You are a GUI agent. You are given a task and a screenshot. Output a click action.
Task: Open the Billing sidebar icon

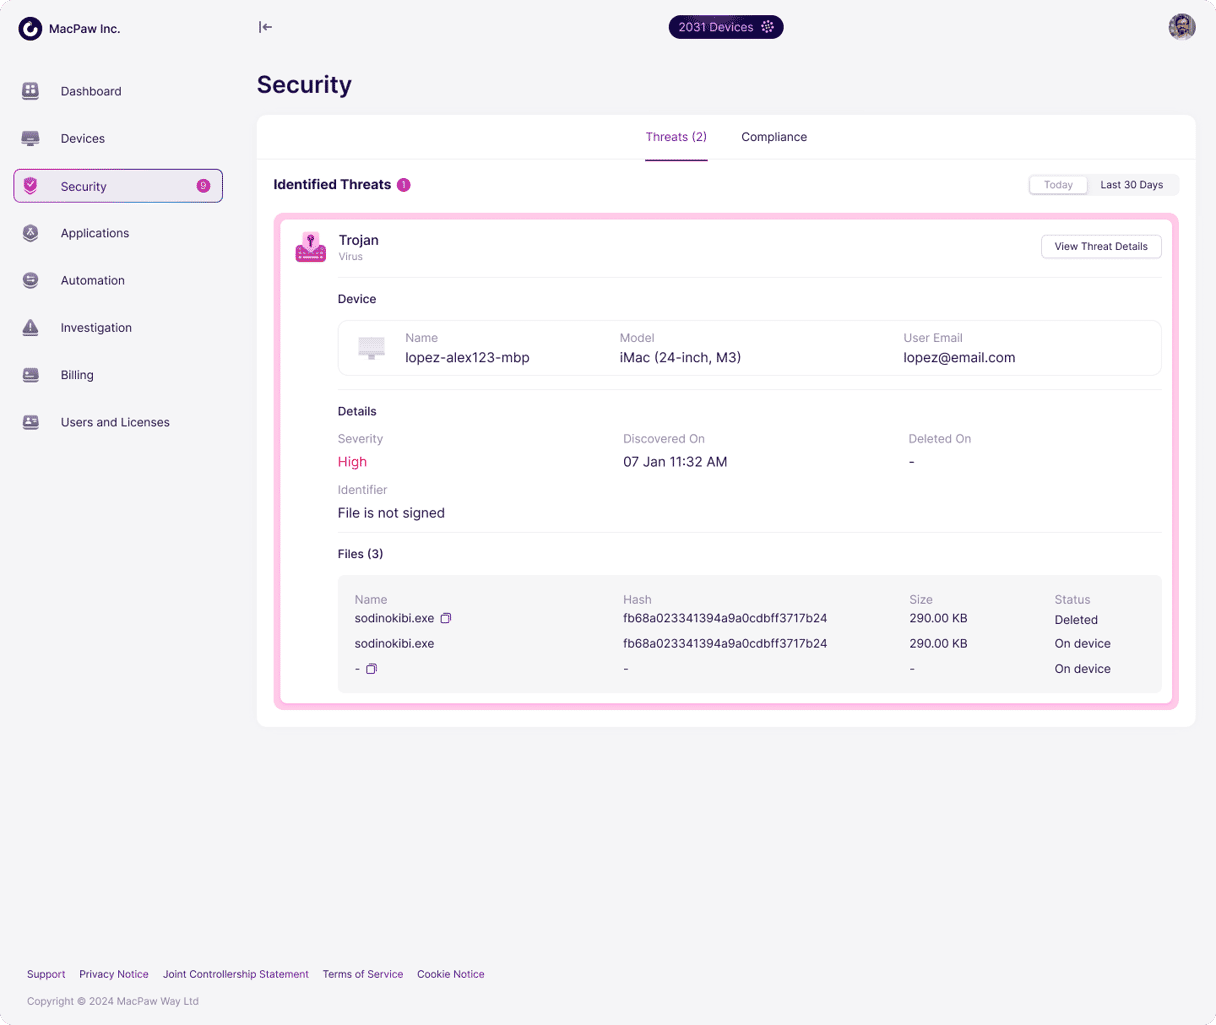pos(31,375)
